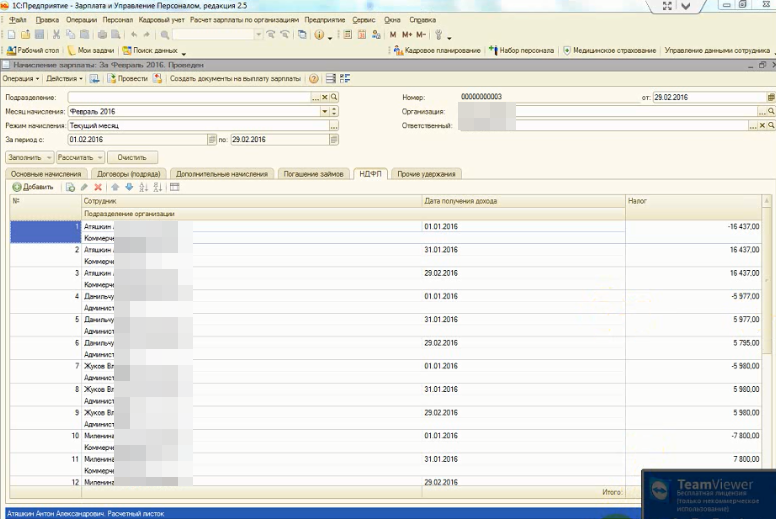
Task: Open calendar picker next to document date
Action: tap(770, 98)
